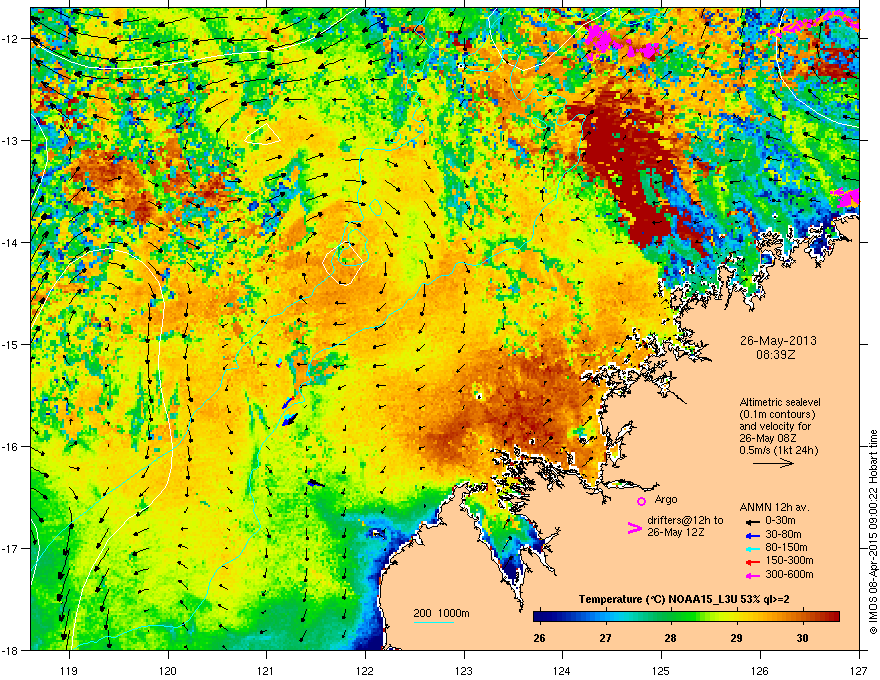
Task: Click the '0.5m/s (1kt 24h)' scale text
Action: [x=778, y=451]
